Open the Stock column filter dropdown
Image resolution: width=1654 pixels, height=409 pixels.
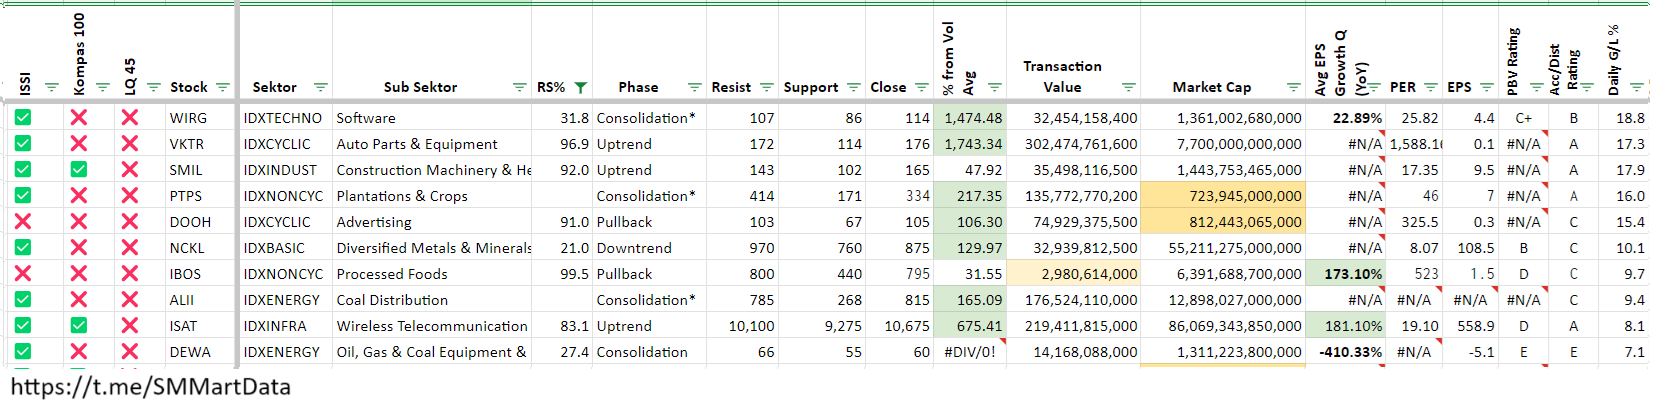click(x=223, y=88)
